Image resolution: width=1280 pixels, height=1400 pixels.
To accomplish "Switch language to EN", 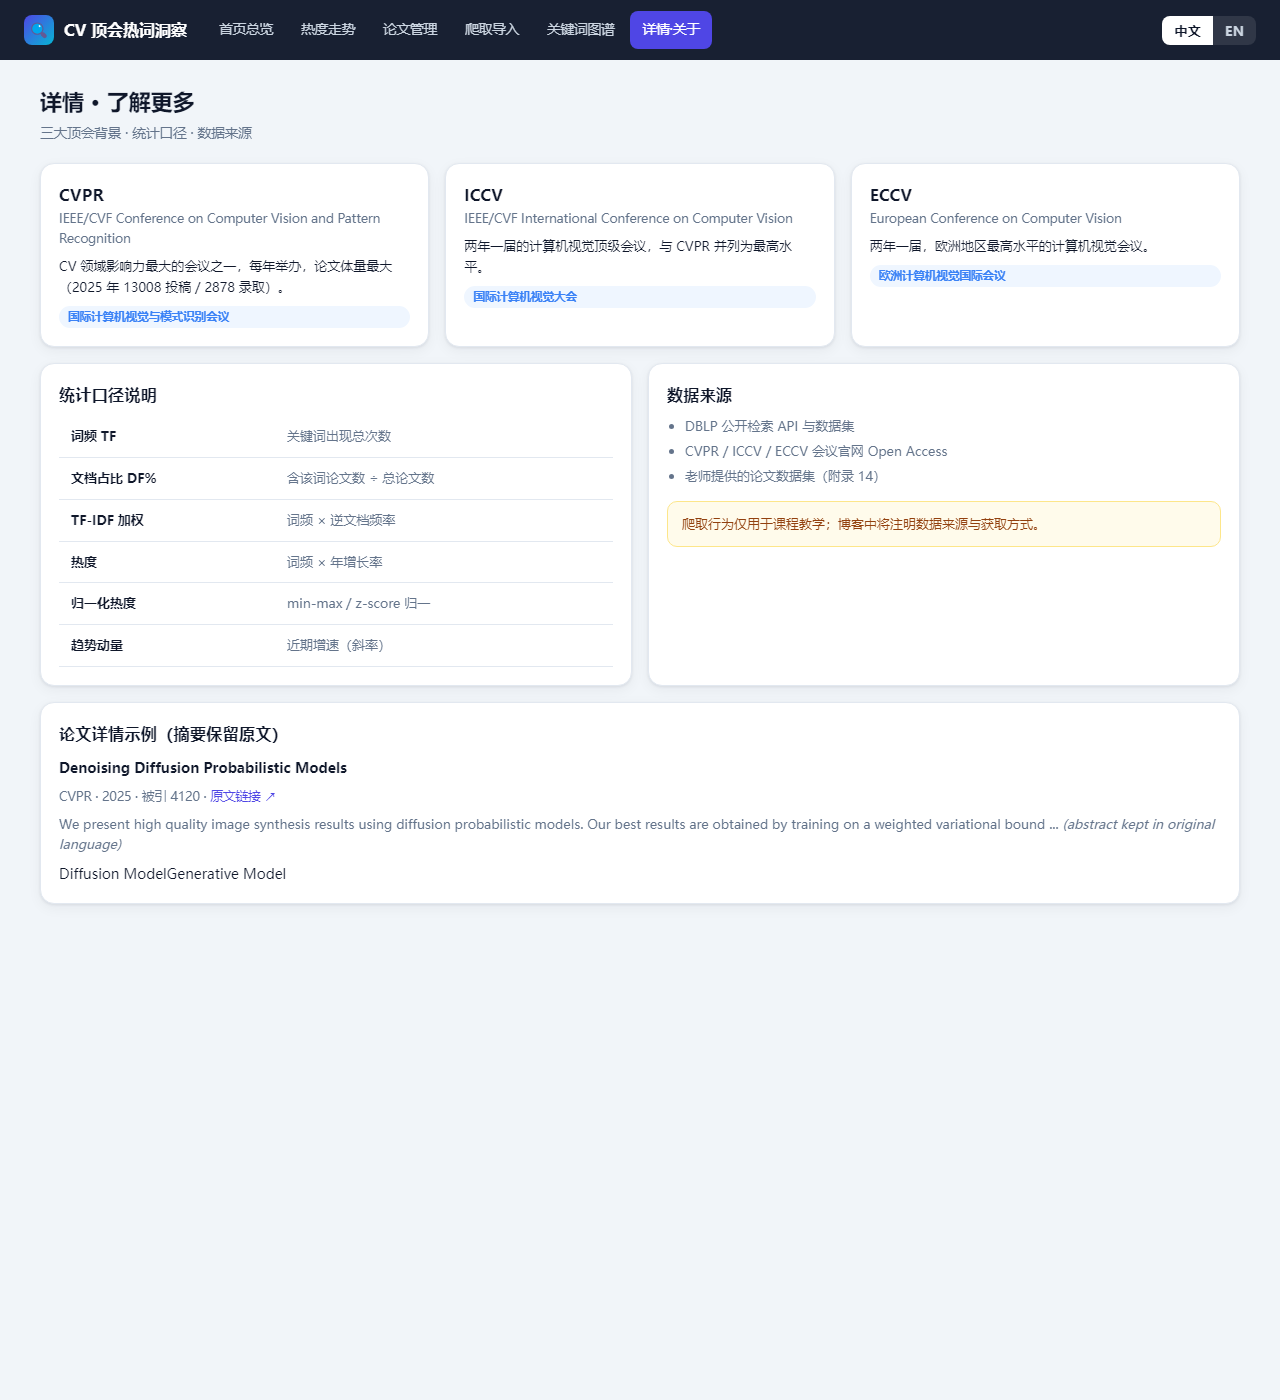I will (1234, 30).
